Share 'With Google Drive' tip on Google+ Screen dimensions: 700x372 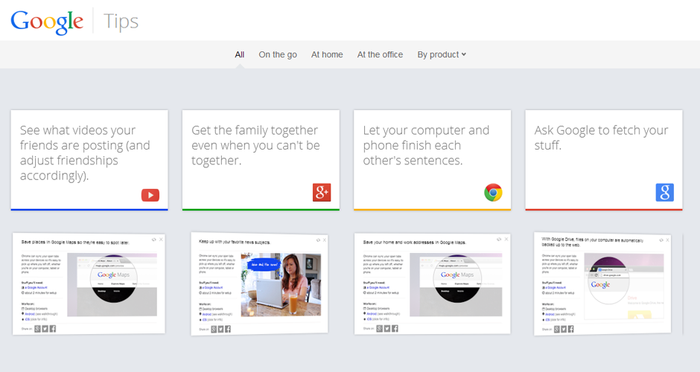(x=557, y=329)
